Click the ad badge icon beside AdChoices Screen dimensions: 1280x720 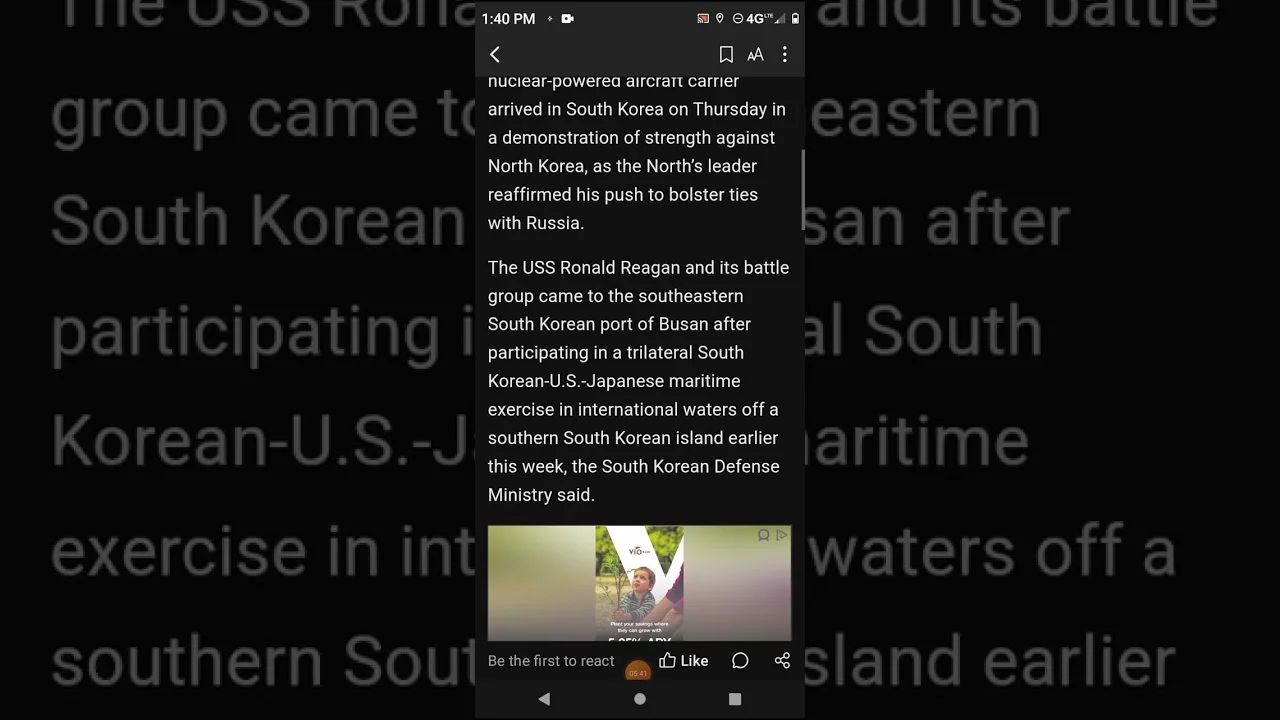[x=764, y=536]
